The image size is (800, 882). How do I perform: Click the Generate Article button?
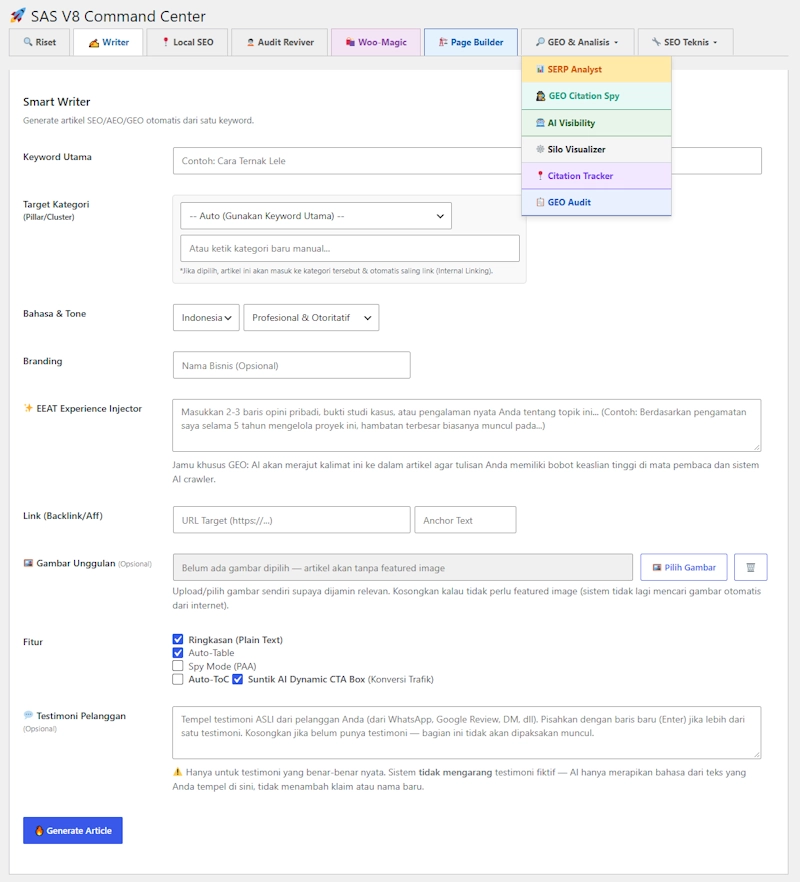(73, 830)
